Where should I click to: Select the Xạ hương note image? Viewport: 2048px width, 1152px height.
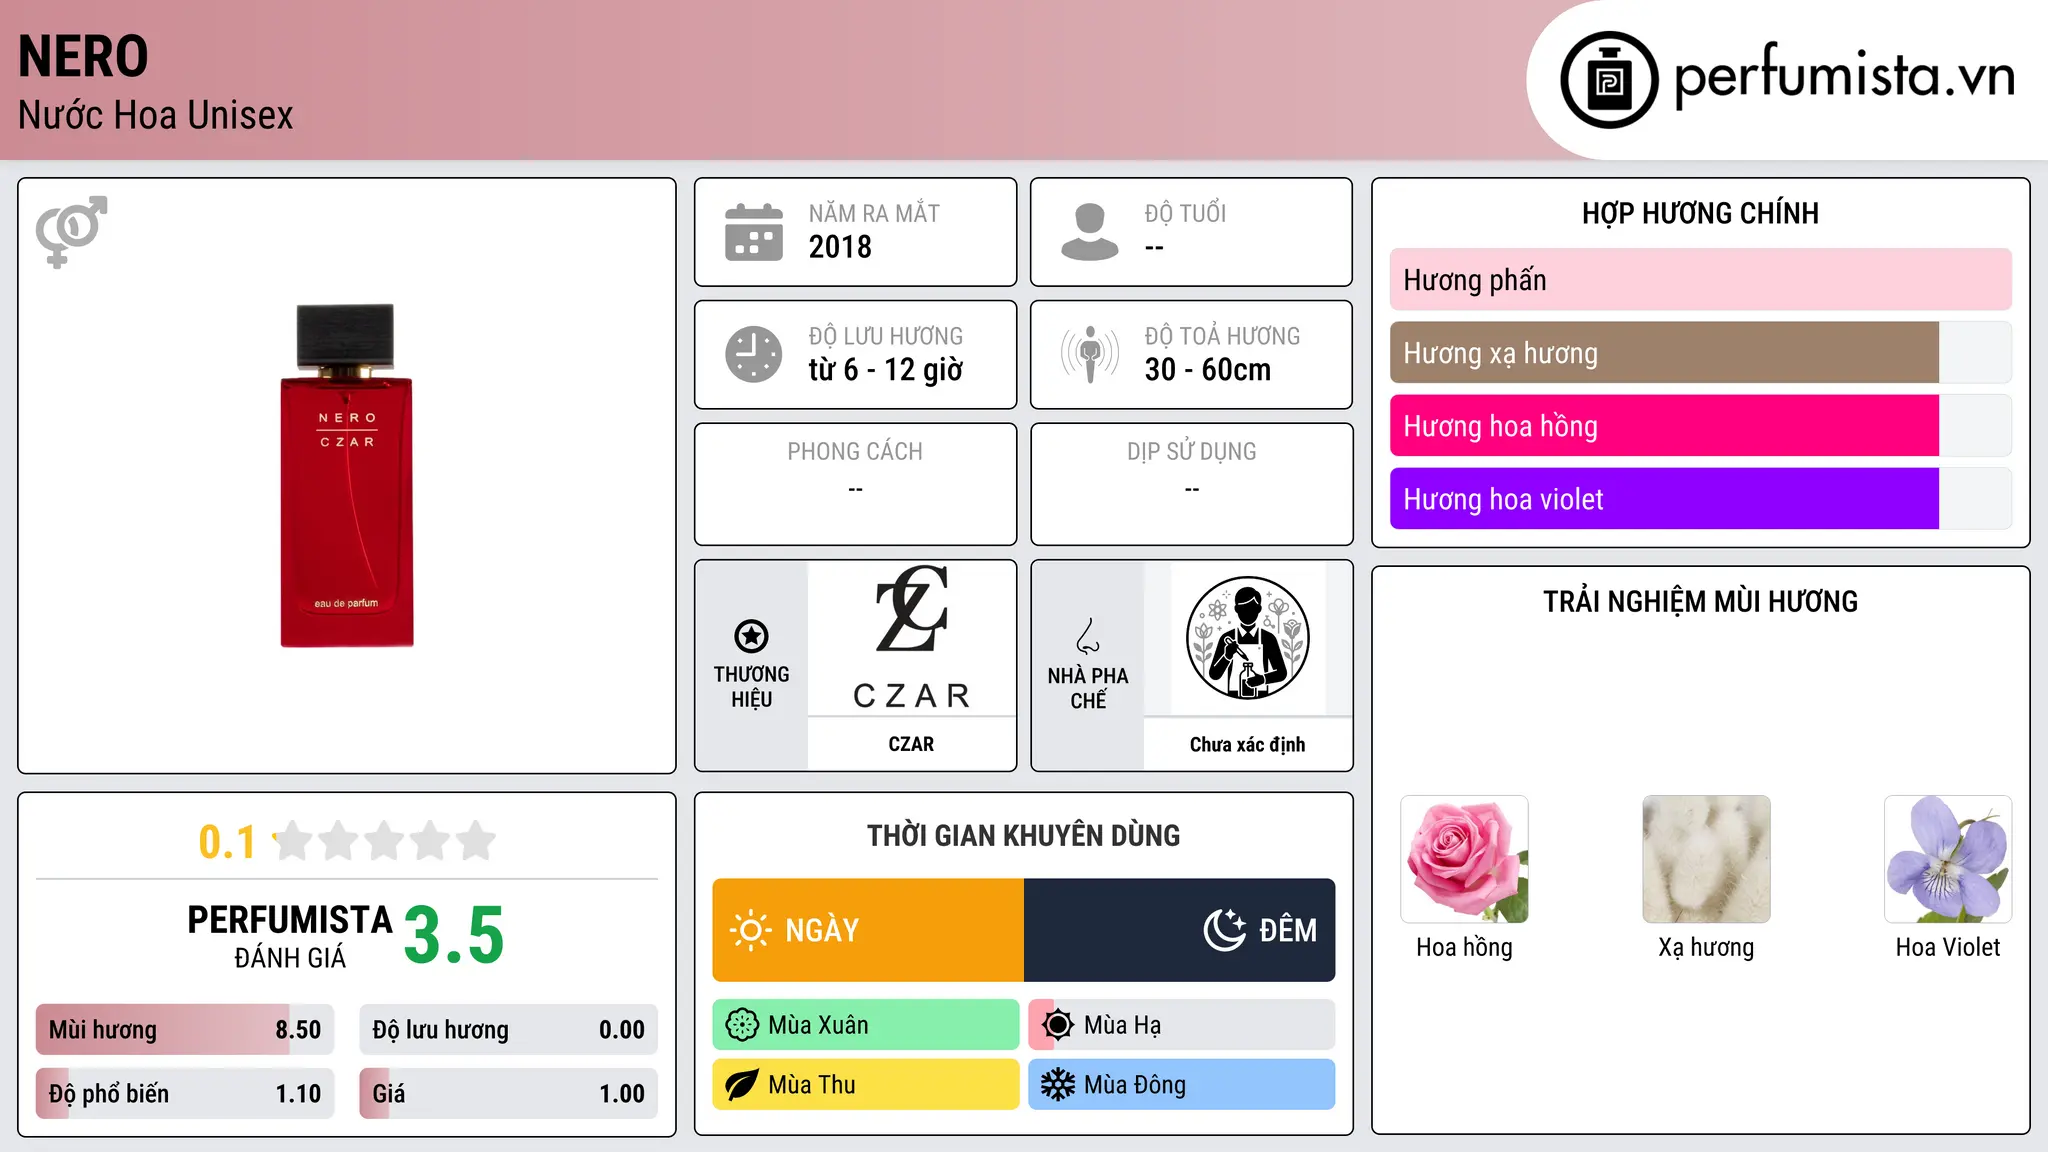point(1706,859)
